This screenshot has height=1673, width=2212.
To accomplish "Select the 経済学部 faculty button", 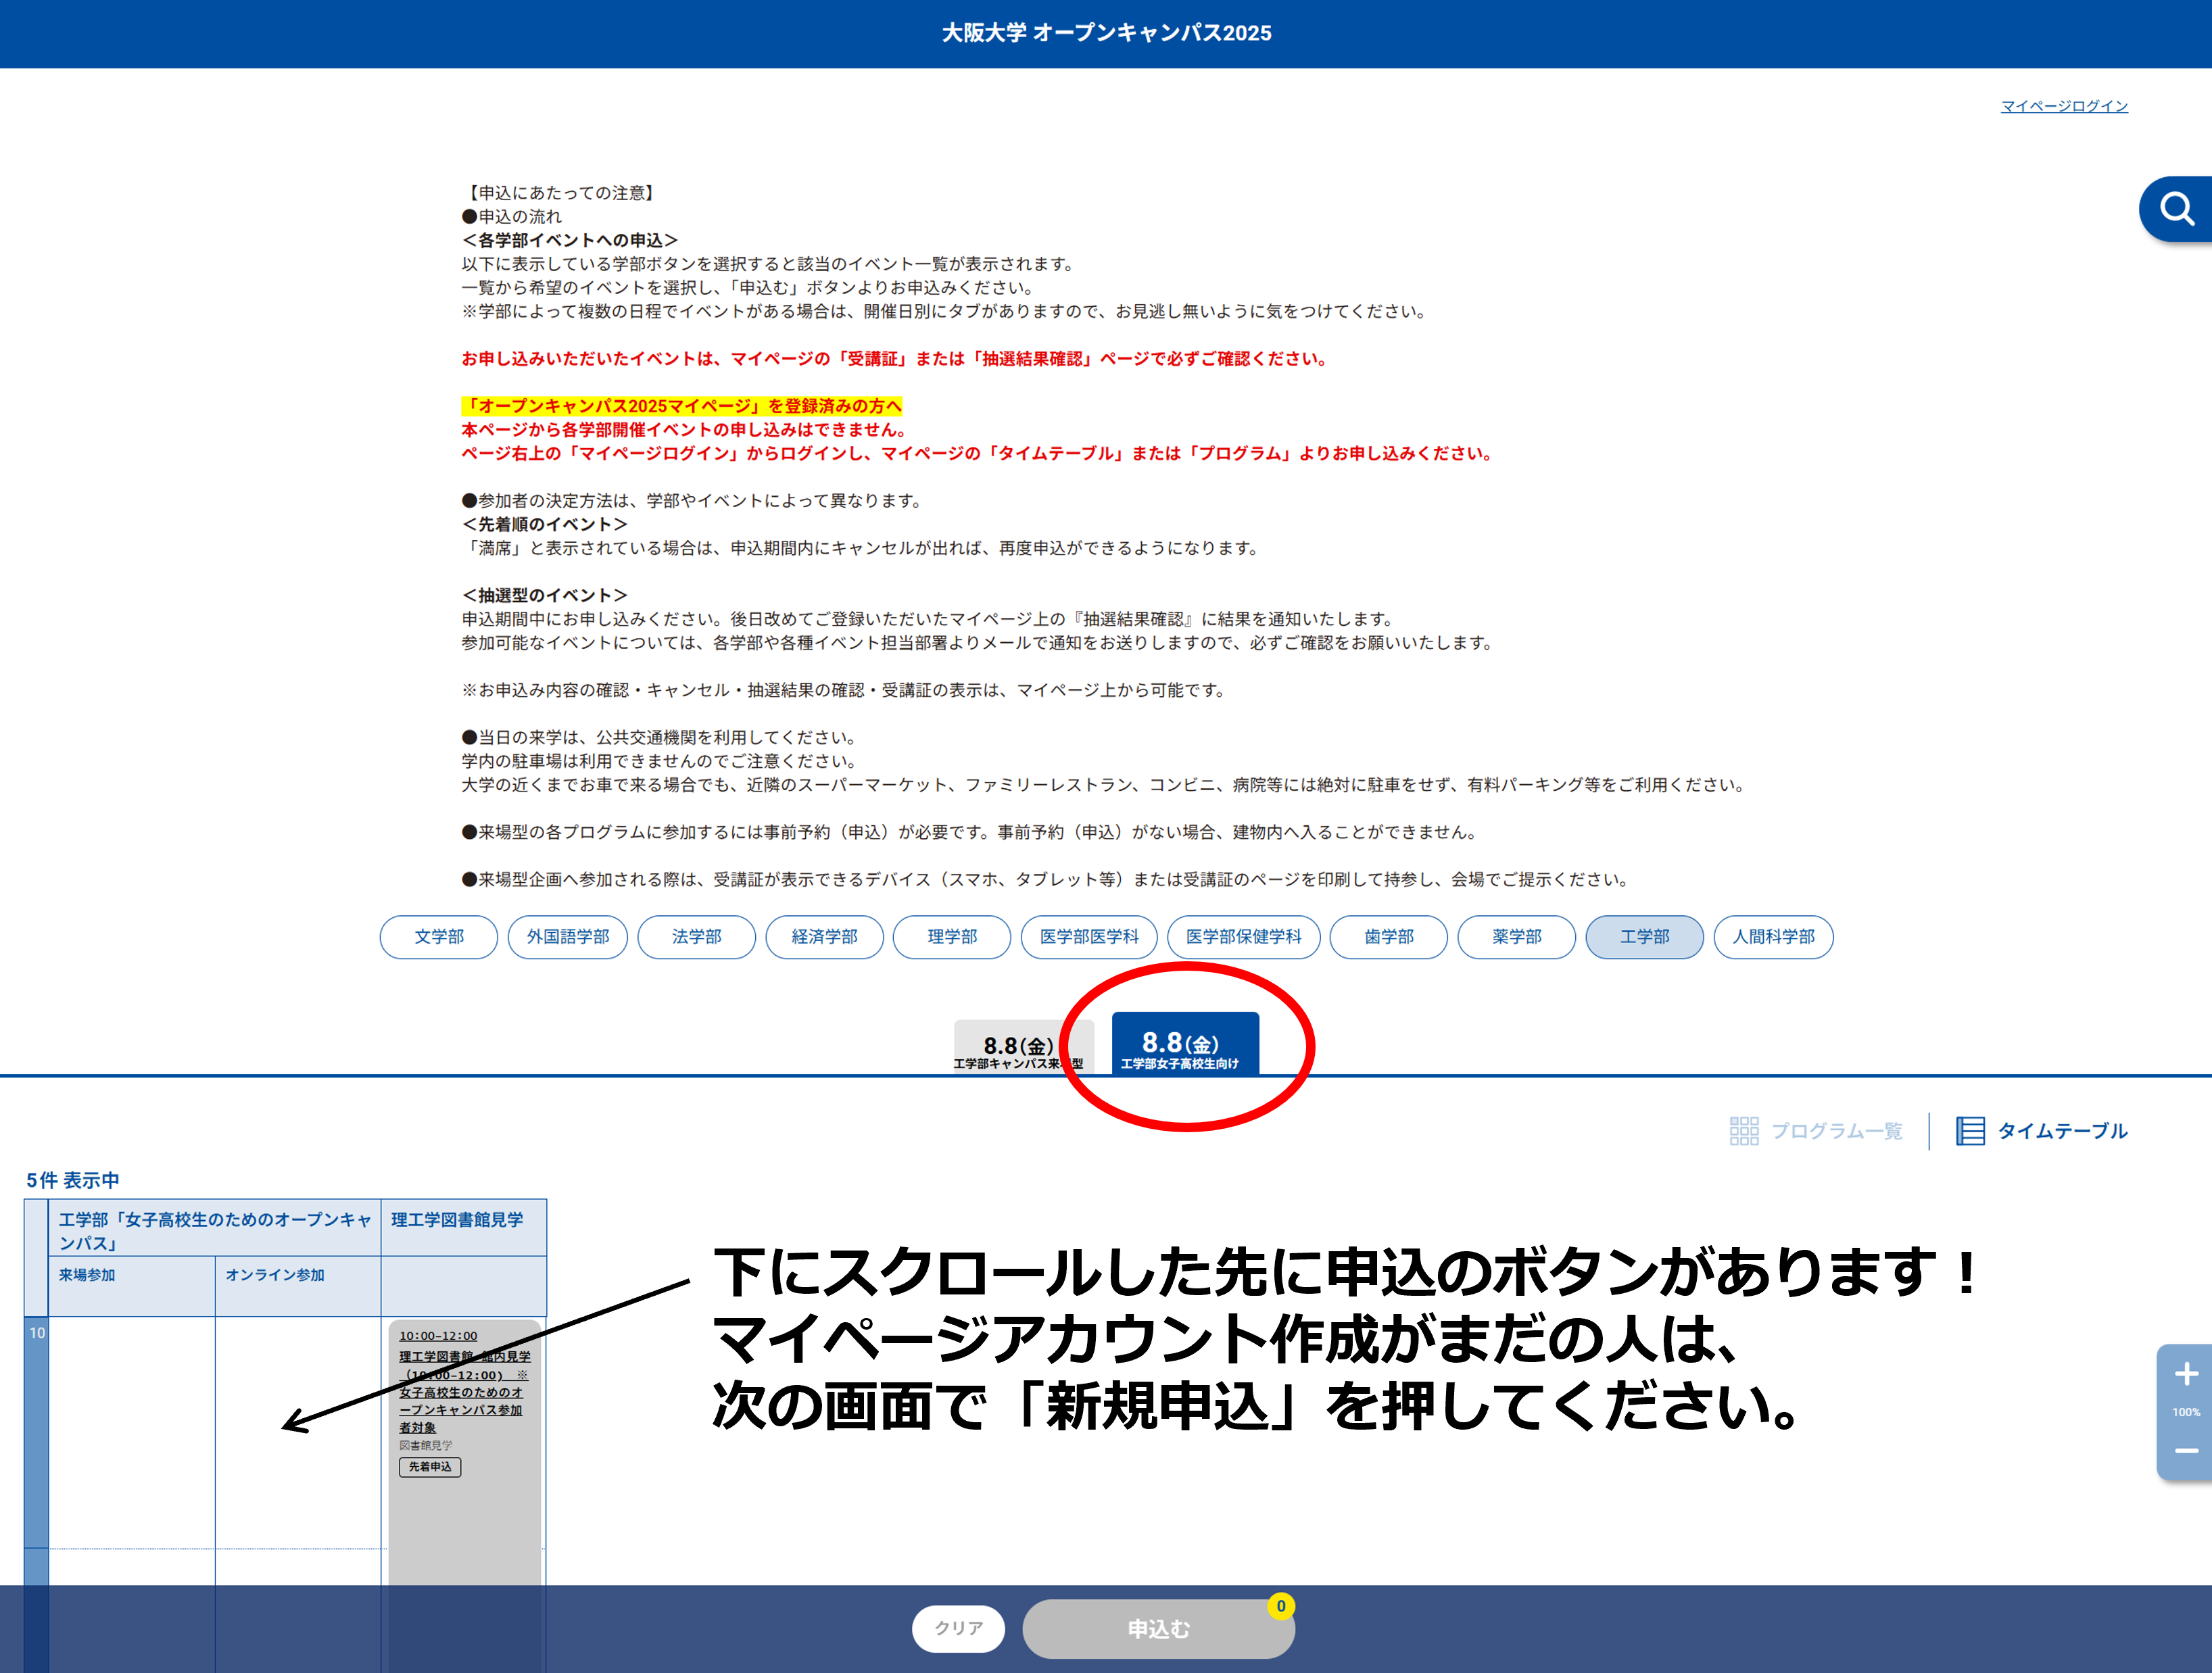I will point(825,937).
